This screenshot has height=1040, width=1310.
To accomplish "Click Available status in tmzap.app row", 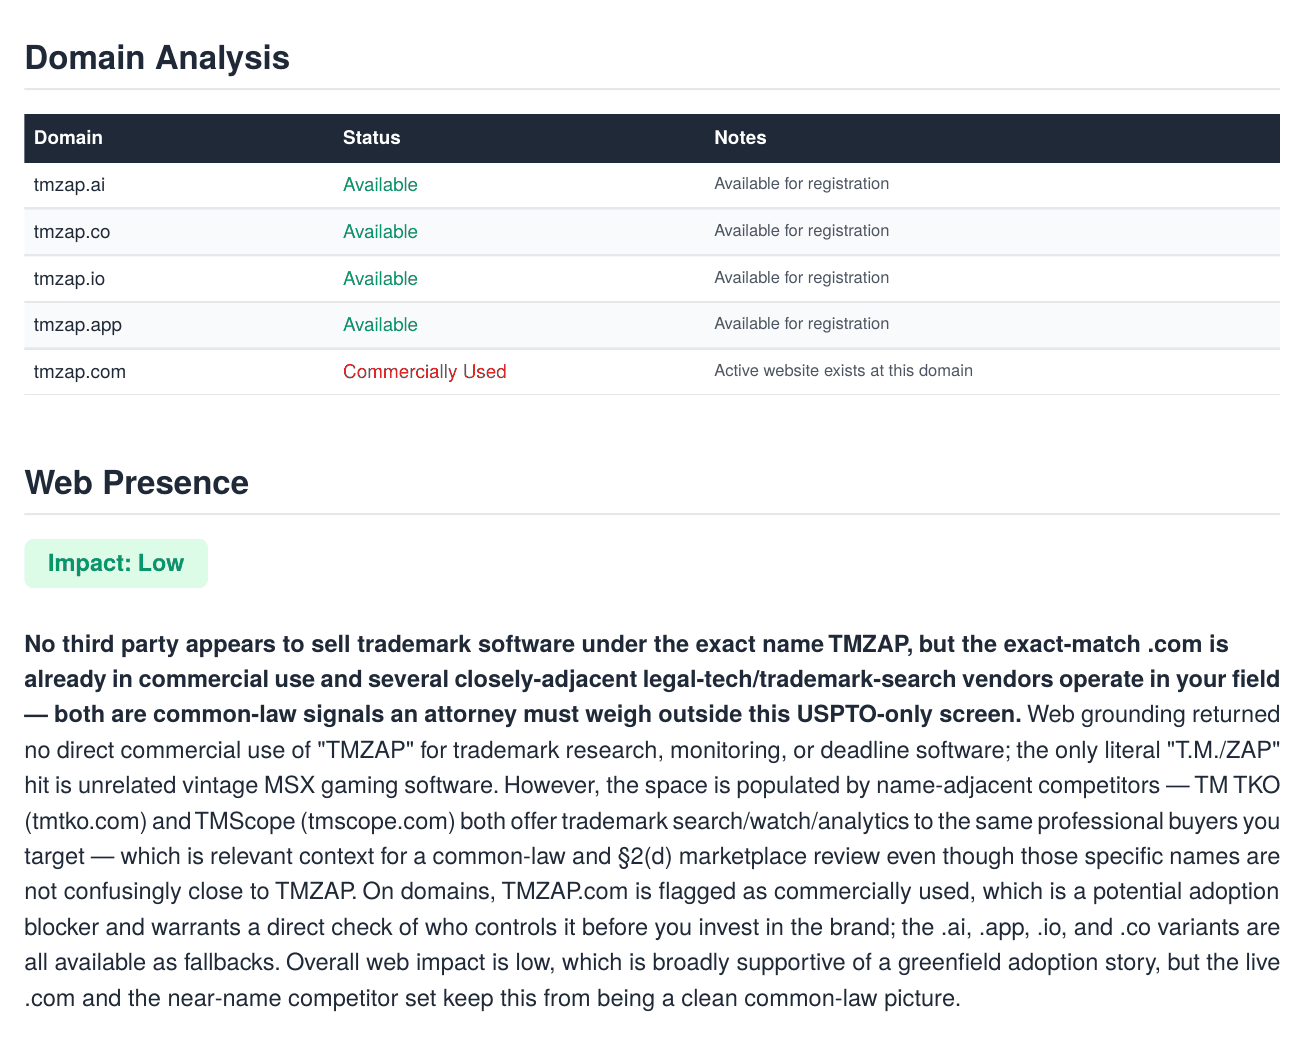I will [380, 325].
